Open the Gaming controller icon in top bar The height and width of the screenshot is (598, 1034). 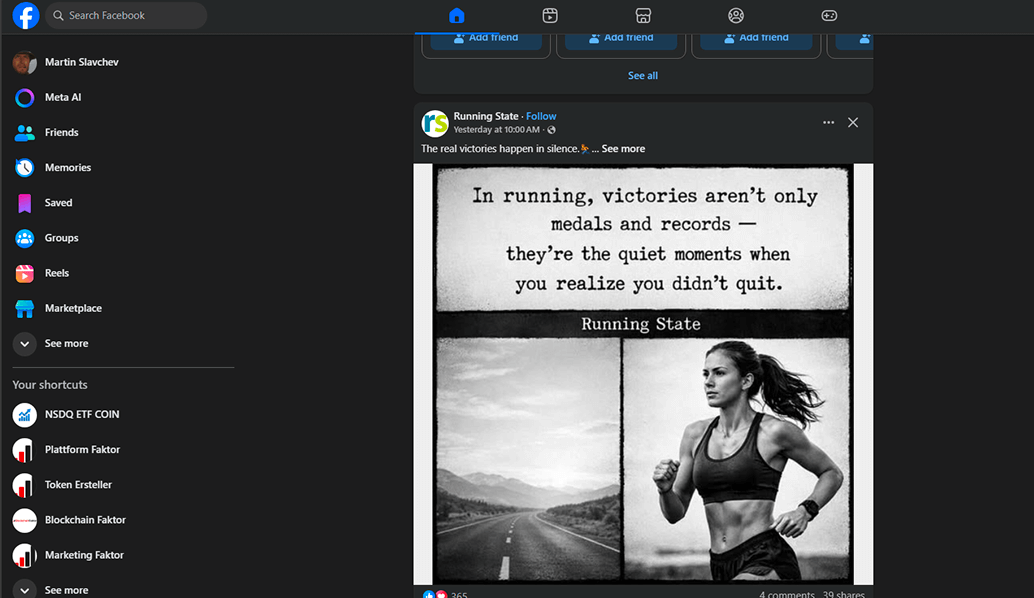(x=829, y=16)
